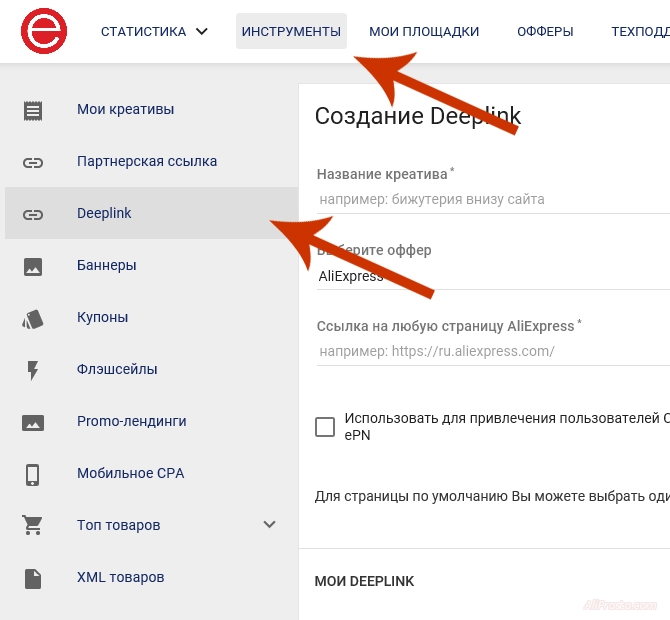
Task: Click the Название креатива input field
Action: coord(490,199)
